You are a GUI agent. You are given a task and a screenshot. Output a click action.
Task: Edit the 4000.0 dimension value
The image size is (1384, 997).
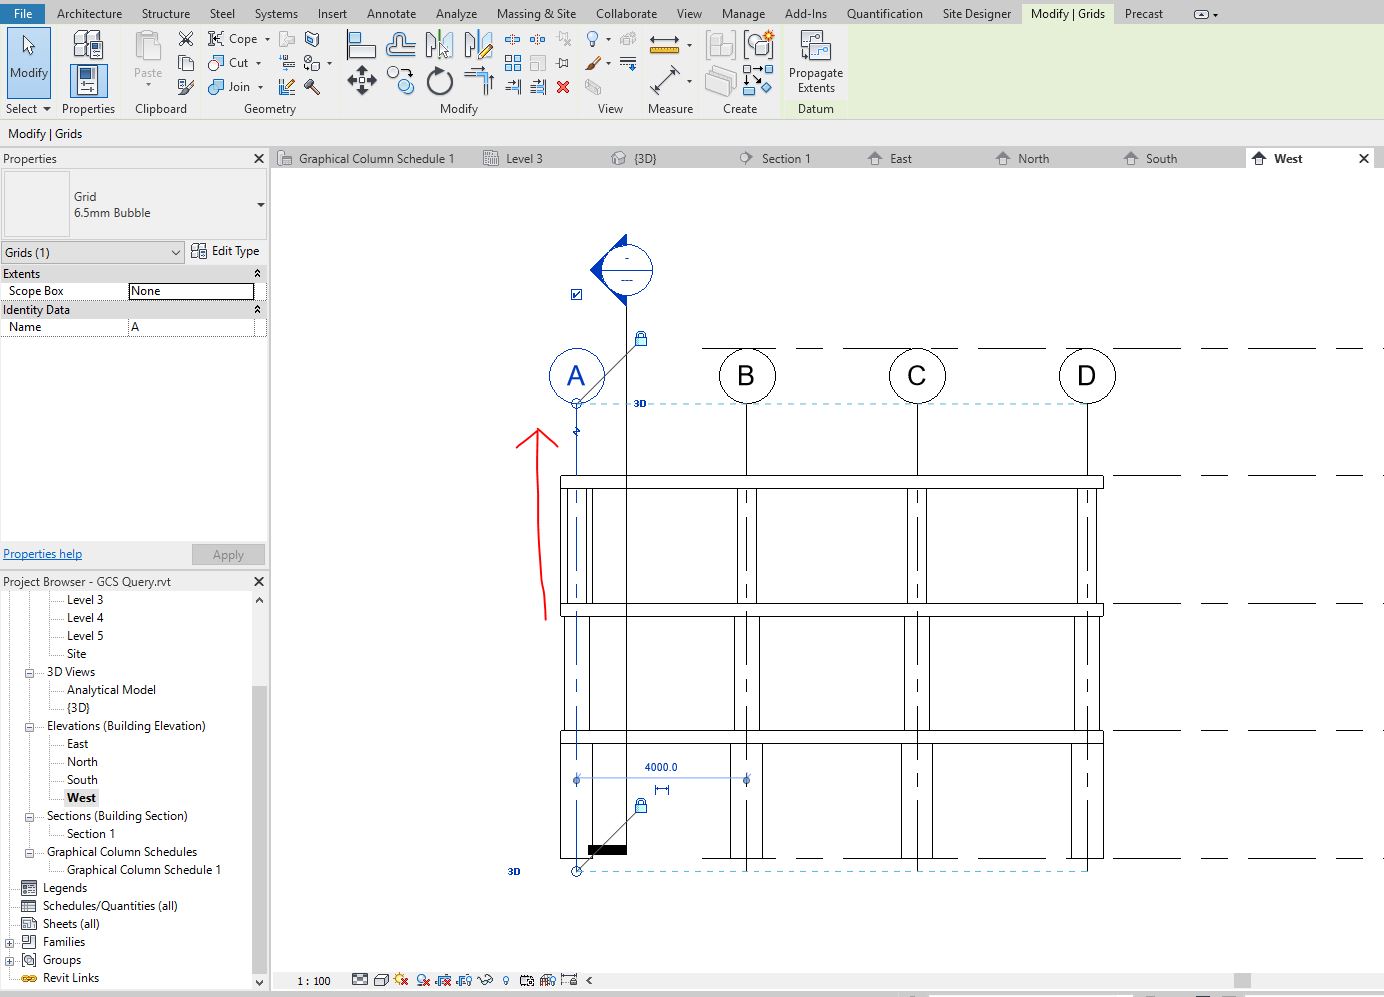coord(660,767)
